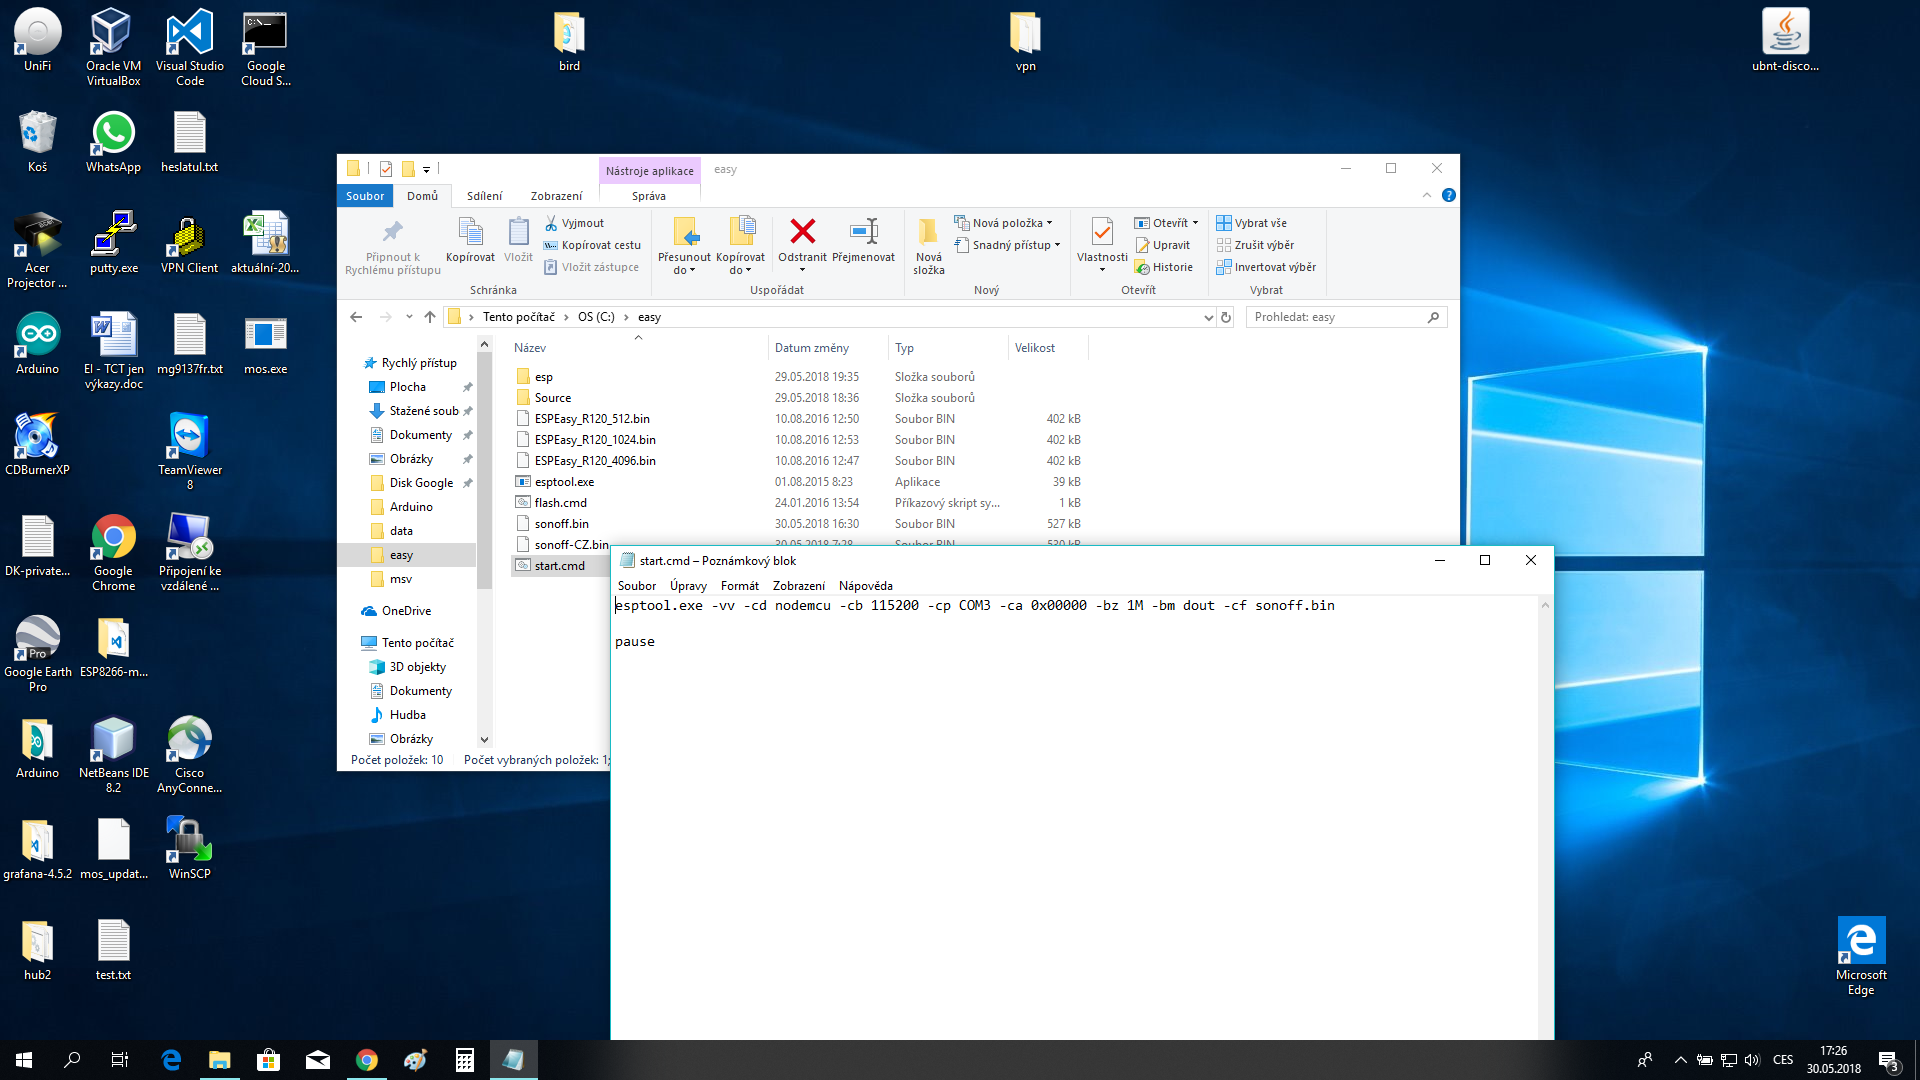Click the Přejmenovat rename icon
The height and width of the screenshot is (1080, 1920).
[x=863, y=232]
